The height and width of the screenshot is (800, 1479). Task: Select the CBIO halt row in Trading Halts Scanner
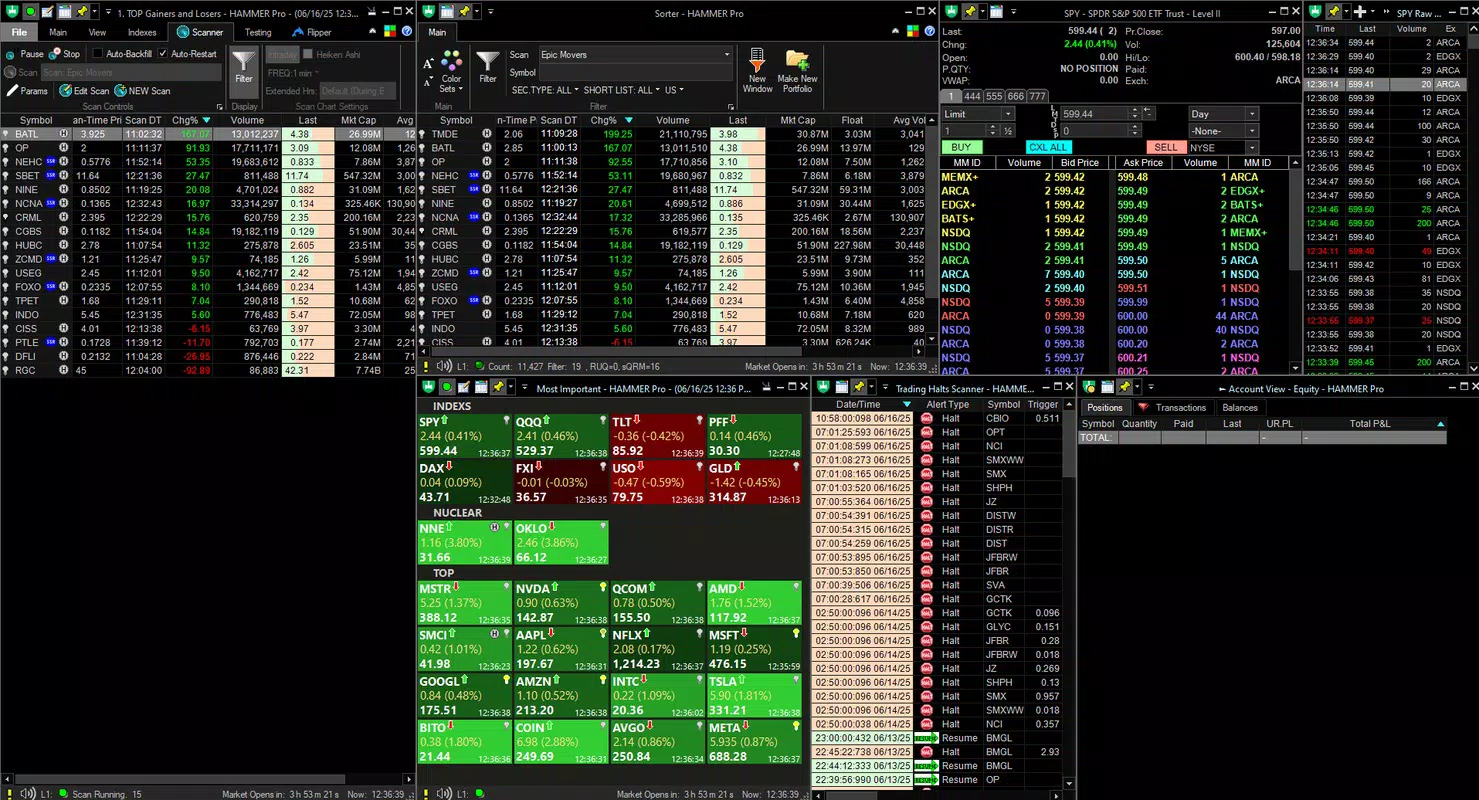pos(937,419)
